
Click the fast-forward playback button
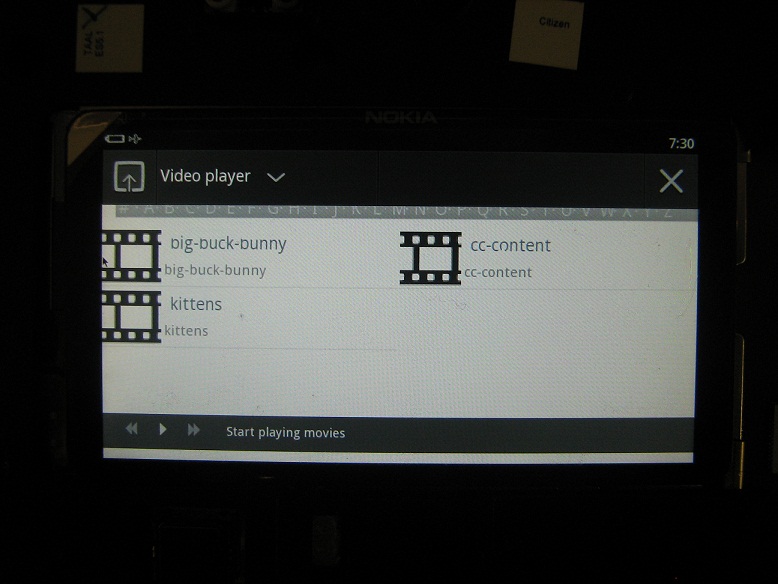(x=194, y=429)
